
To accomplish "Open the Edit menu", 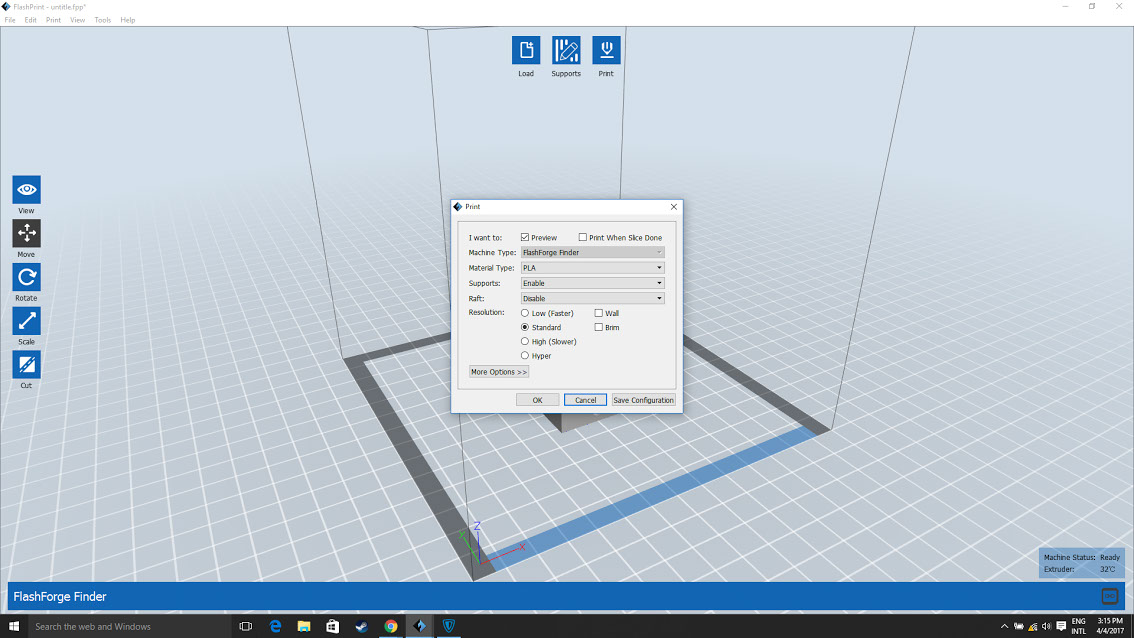I will coord(30,20).
